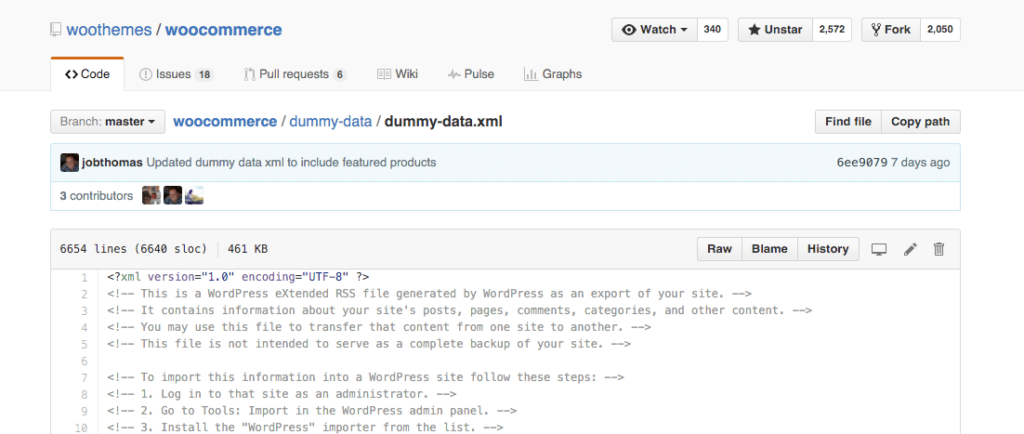Fork the repository

(891, 29)
